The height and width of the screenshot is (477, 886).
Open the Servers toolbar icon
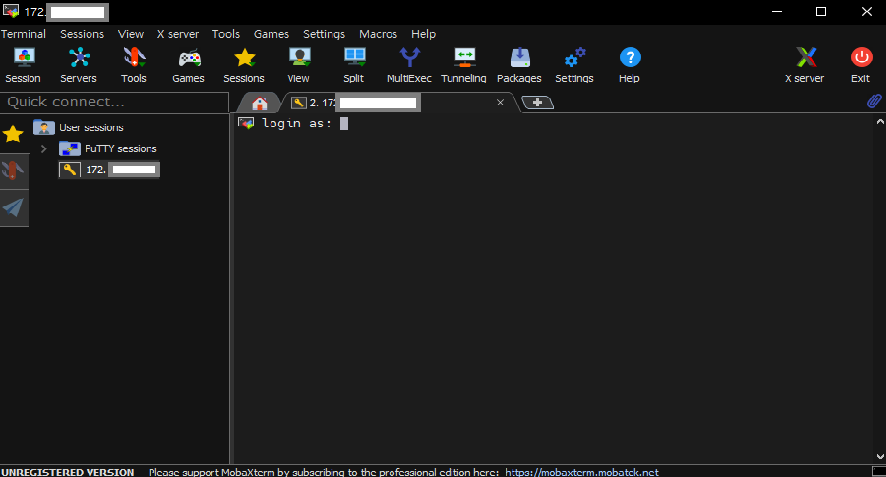point(79,65)
